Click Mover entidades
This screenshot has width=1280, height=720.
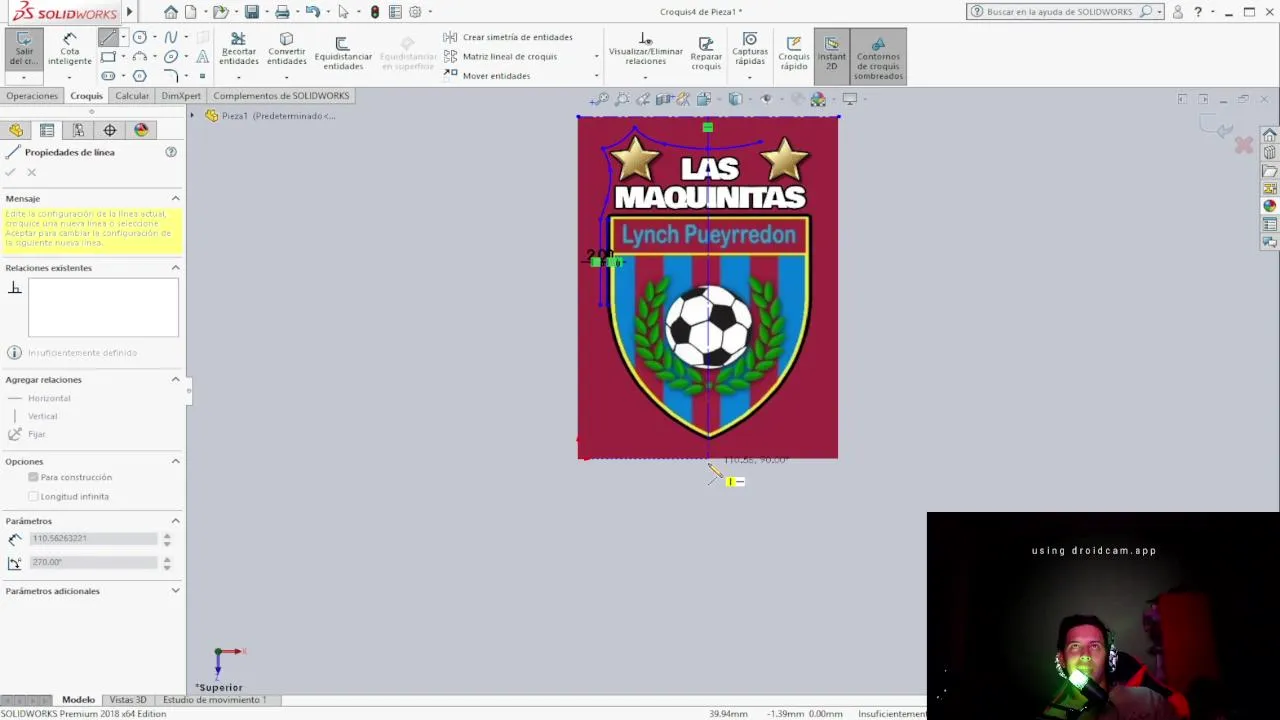[x=487, y=75]
